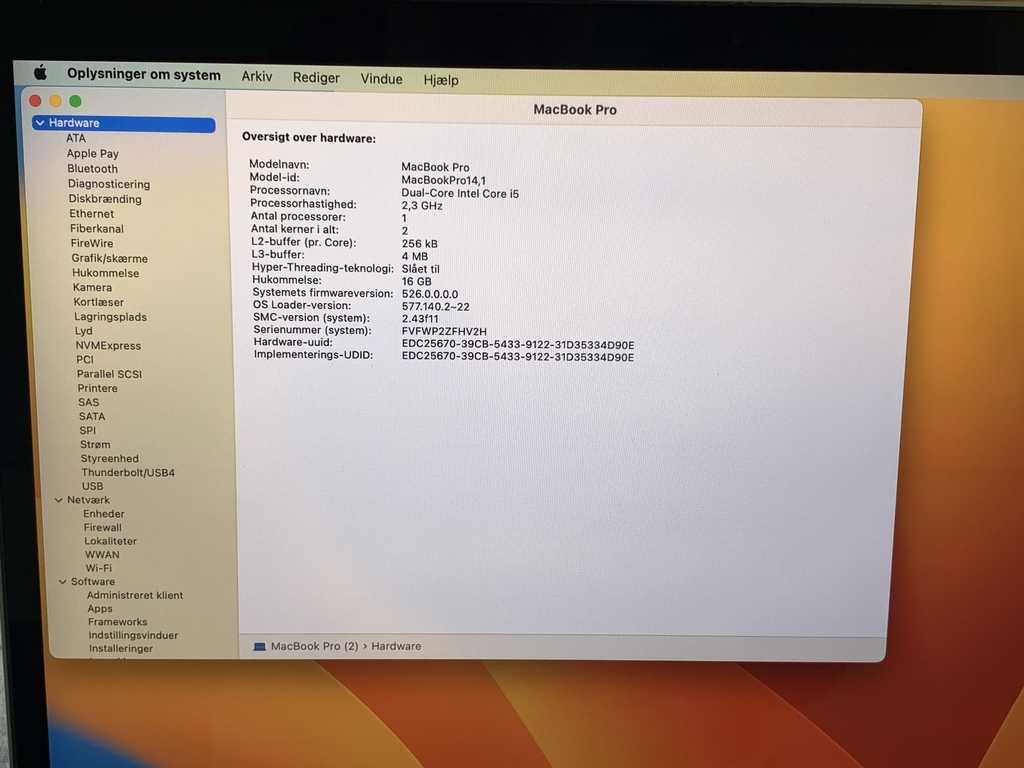Select Thunderbolt/USB4 in the sidebar
This screenshot has height=768, width=1024.
(x=128, y=472)
